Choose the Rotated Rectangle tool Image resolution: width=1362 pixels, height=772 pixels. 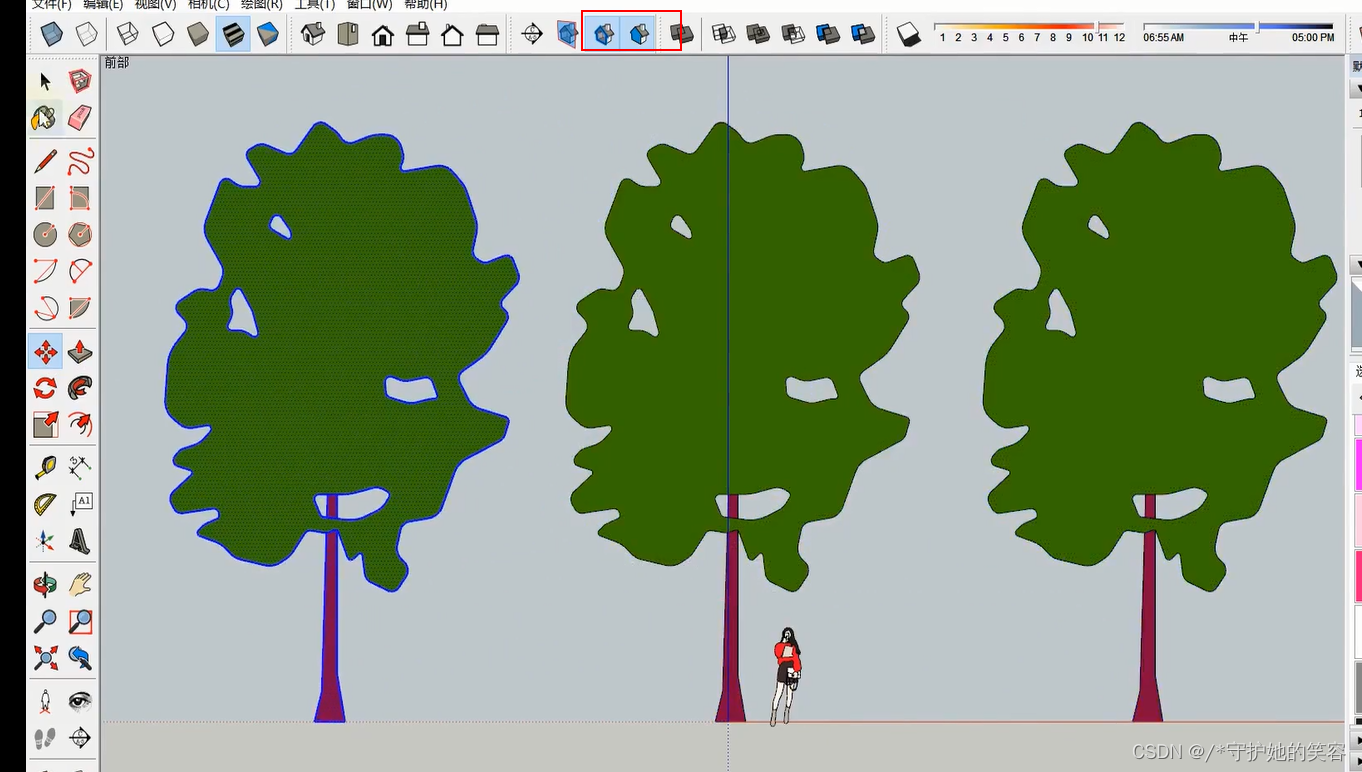[x=80, y=198]
